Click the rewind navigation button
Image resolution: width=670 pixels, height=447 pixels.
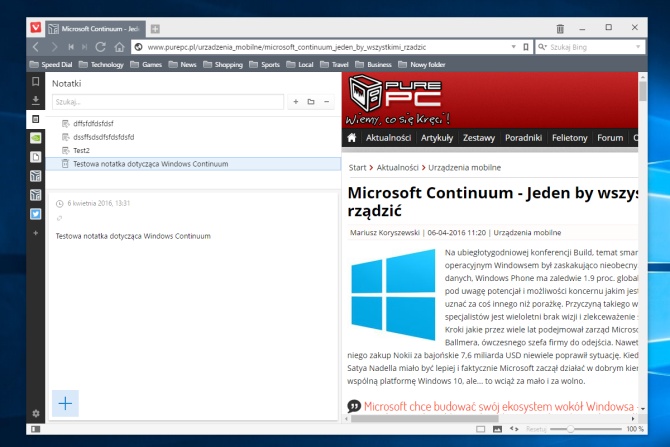tap(71, 47)
